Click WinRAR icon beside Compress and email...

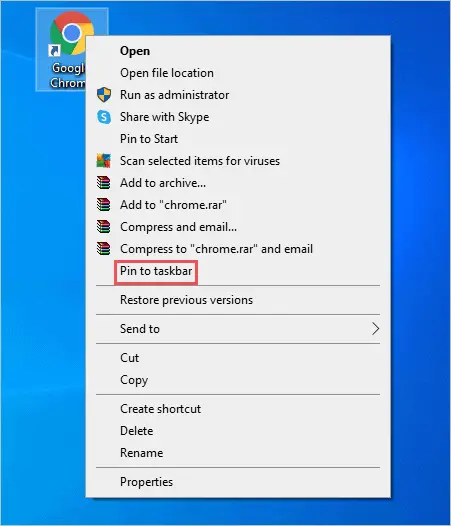103,227
